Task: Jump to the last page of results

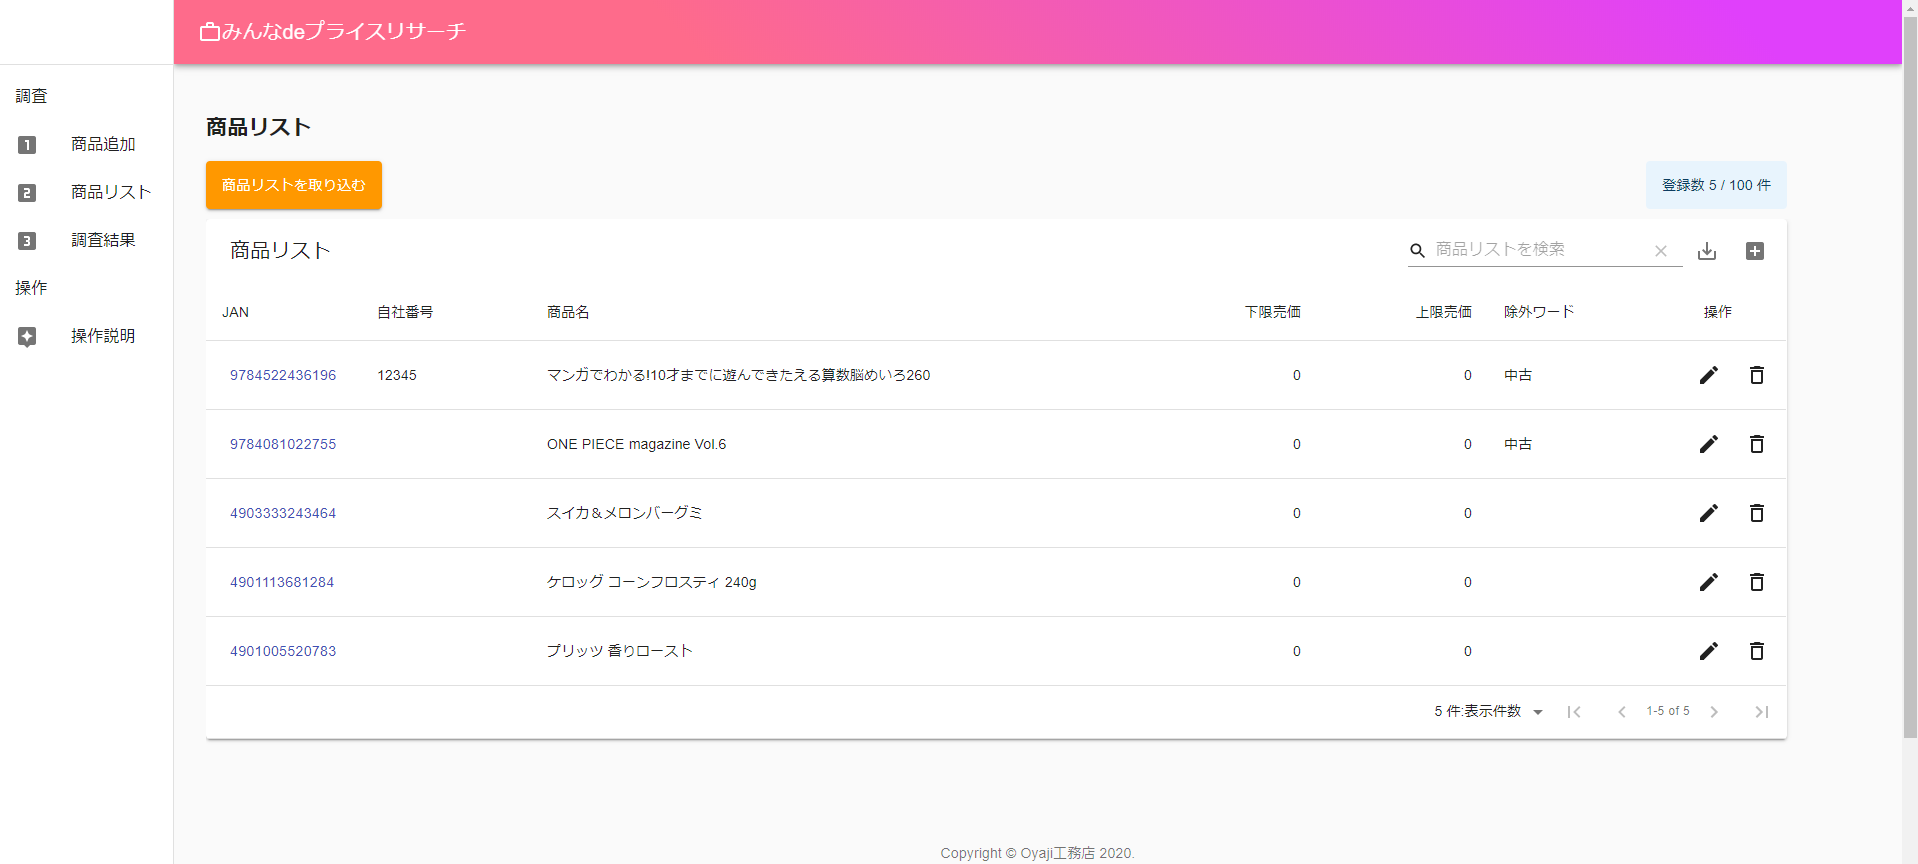Action: (x=1762, y=712)
